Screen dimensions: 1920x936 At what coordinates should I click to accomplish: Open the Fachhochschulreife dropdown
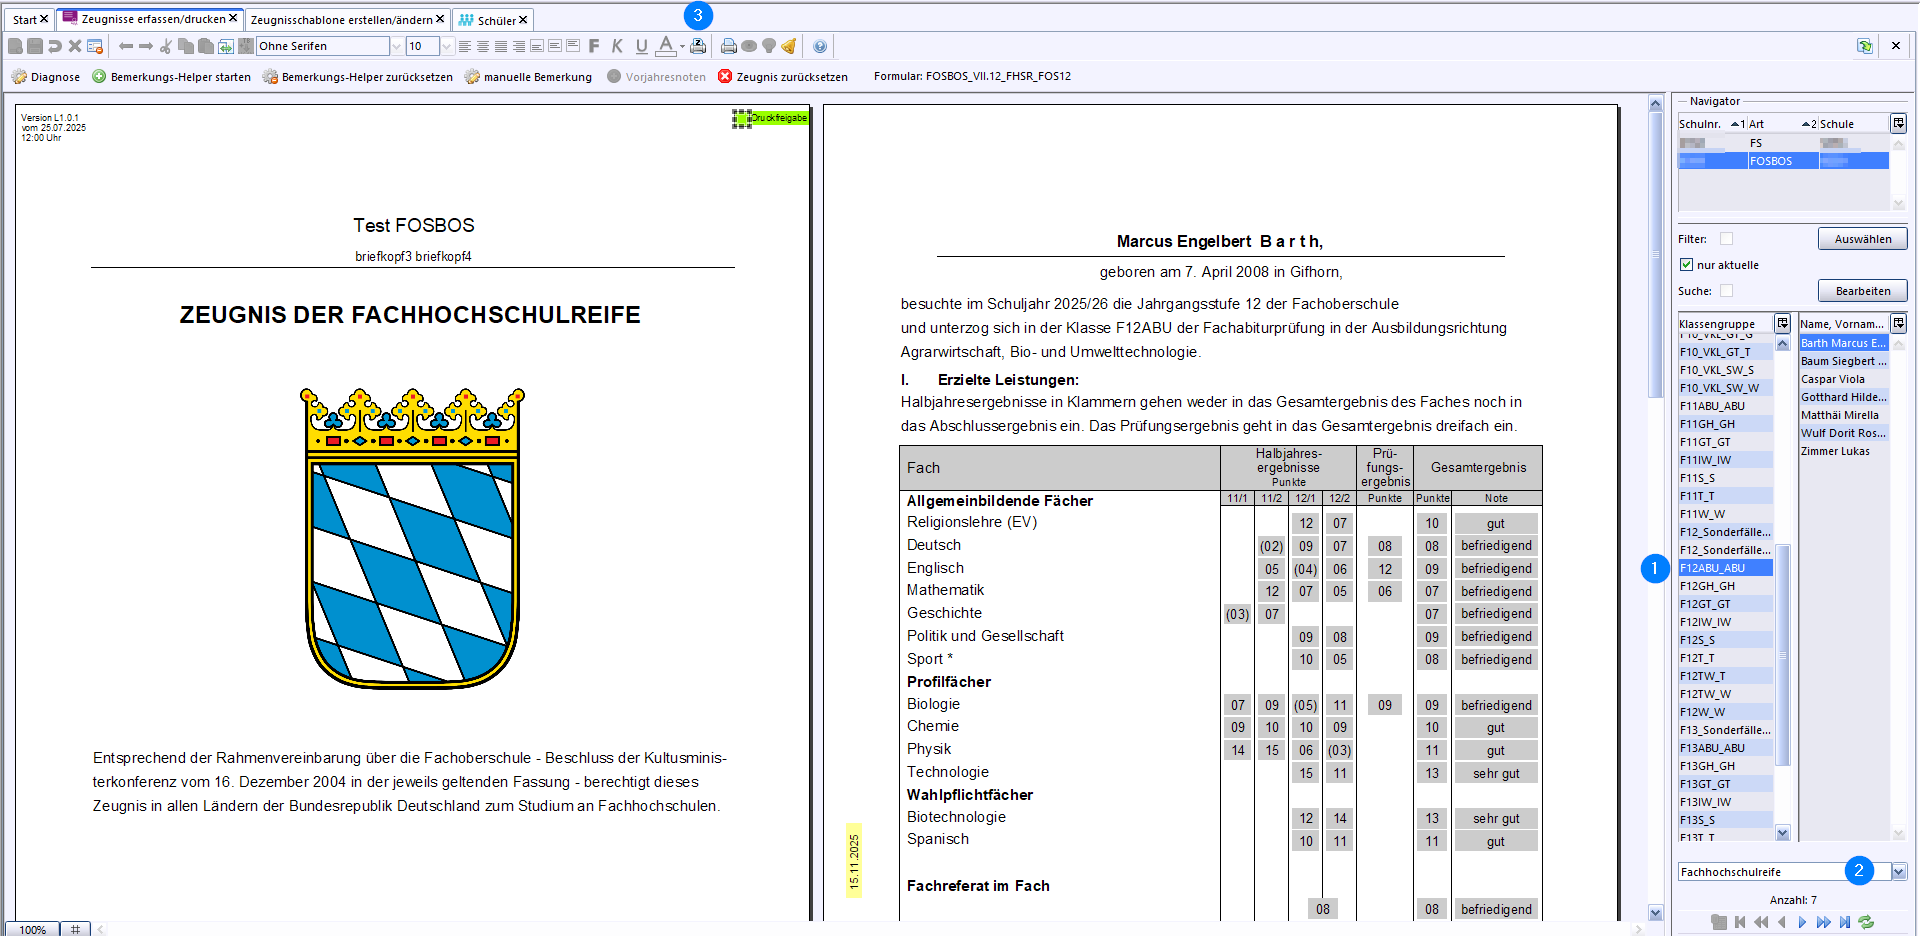1898,872
